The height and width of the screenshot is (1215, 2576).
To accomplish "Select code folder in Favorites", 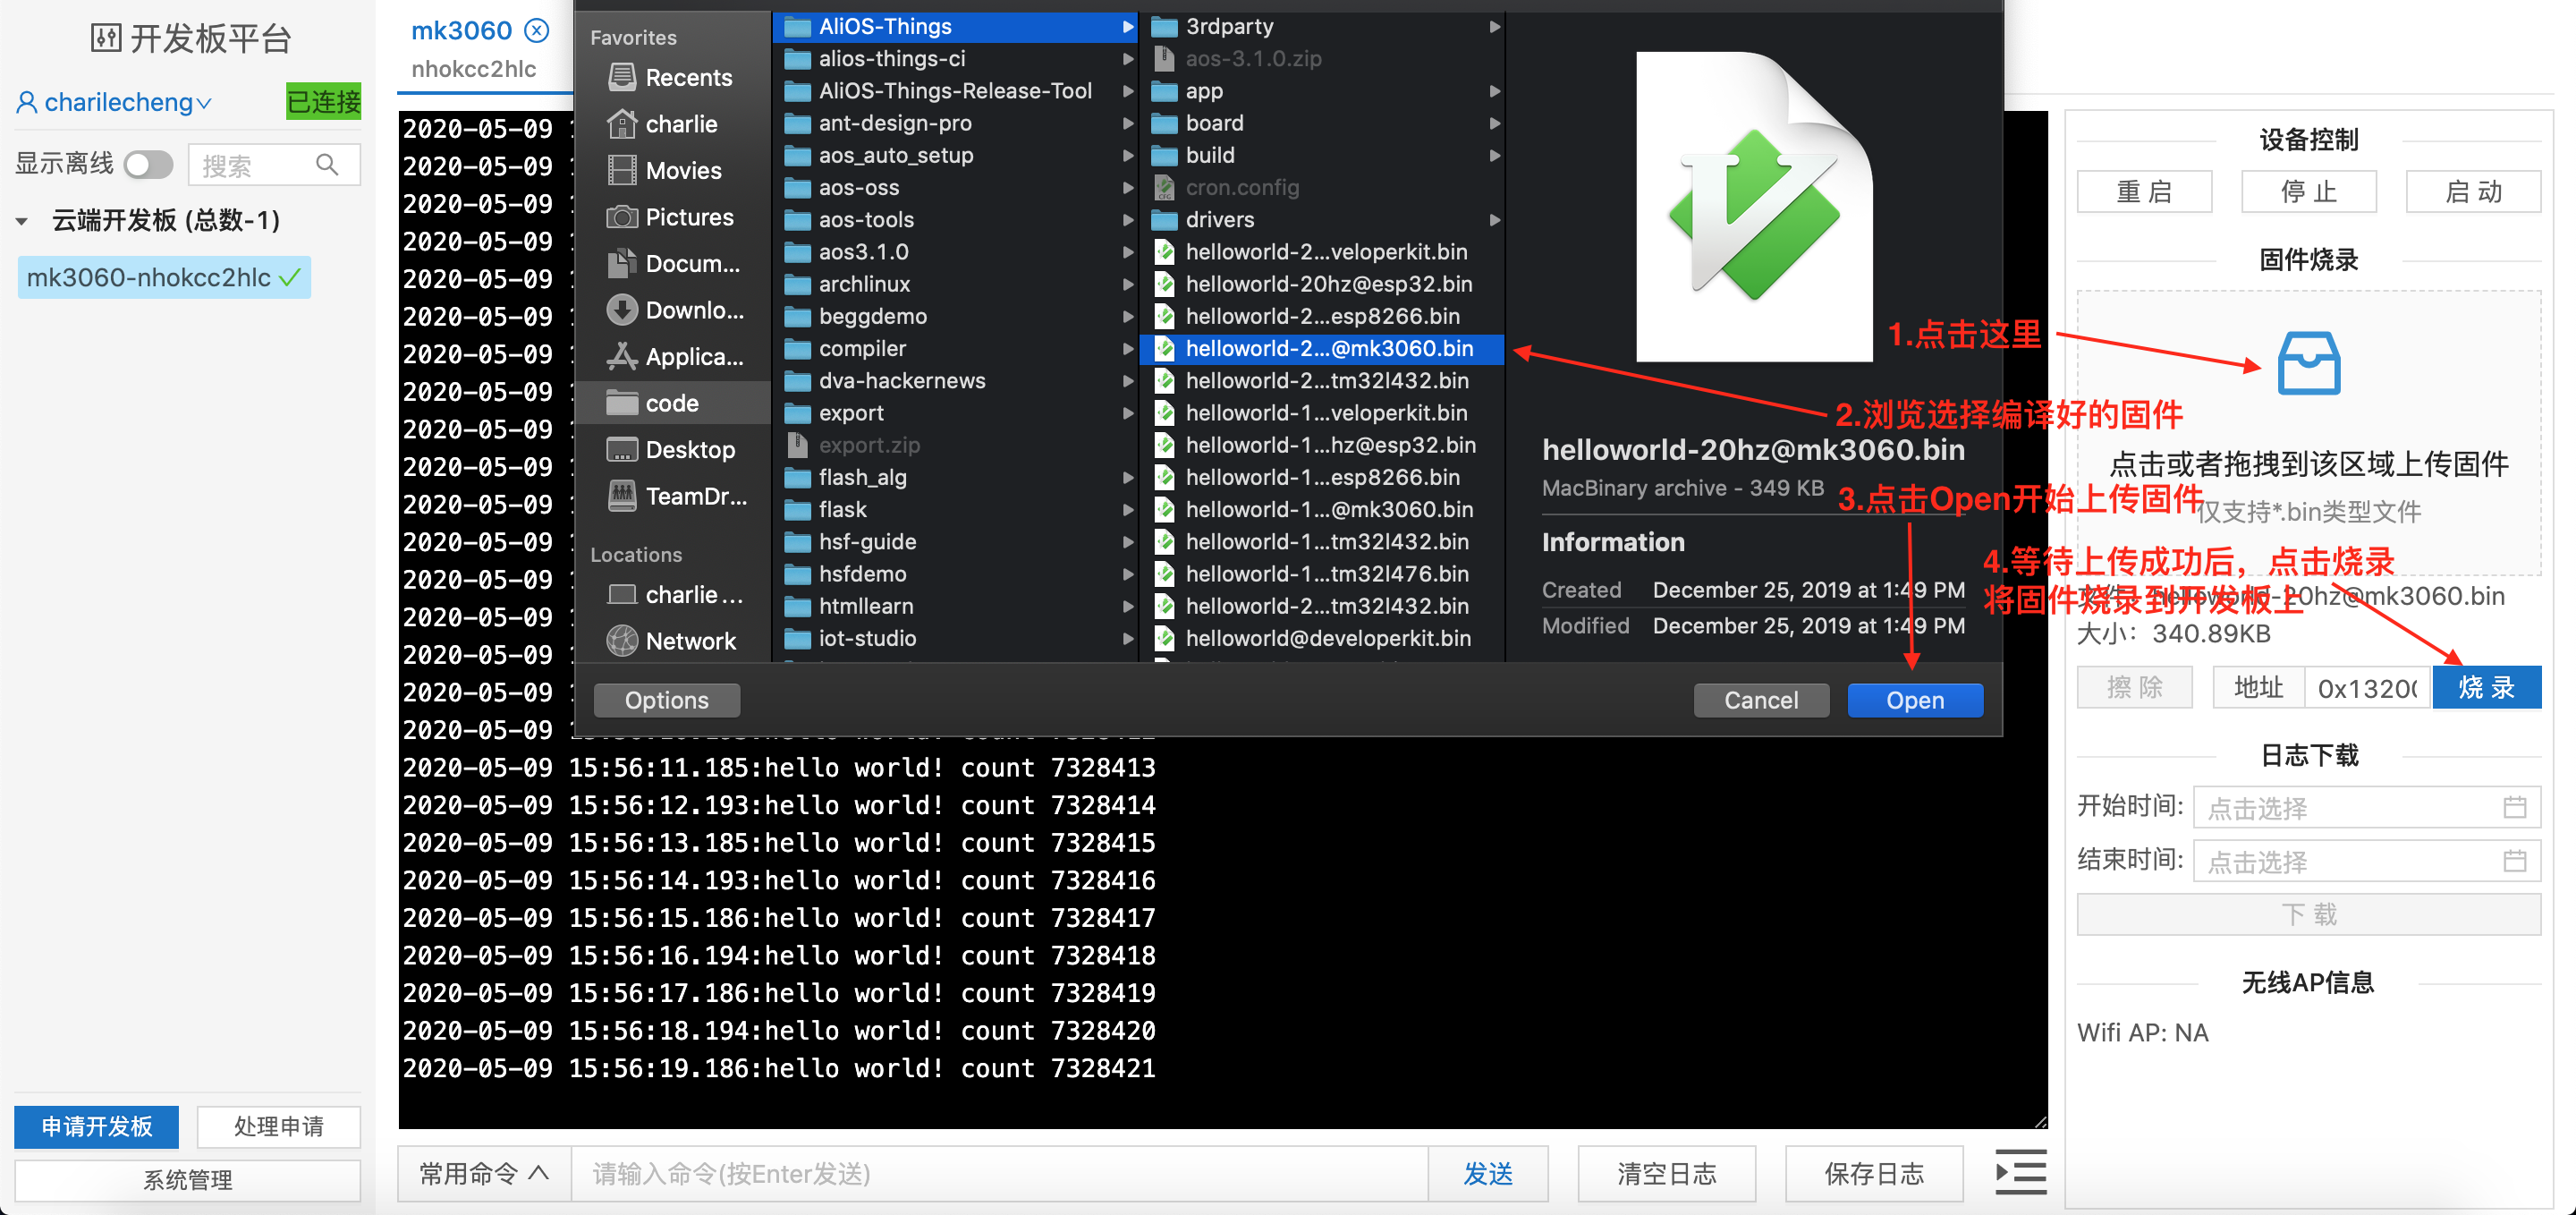I will pyautogui.click(x=671, y=403).
